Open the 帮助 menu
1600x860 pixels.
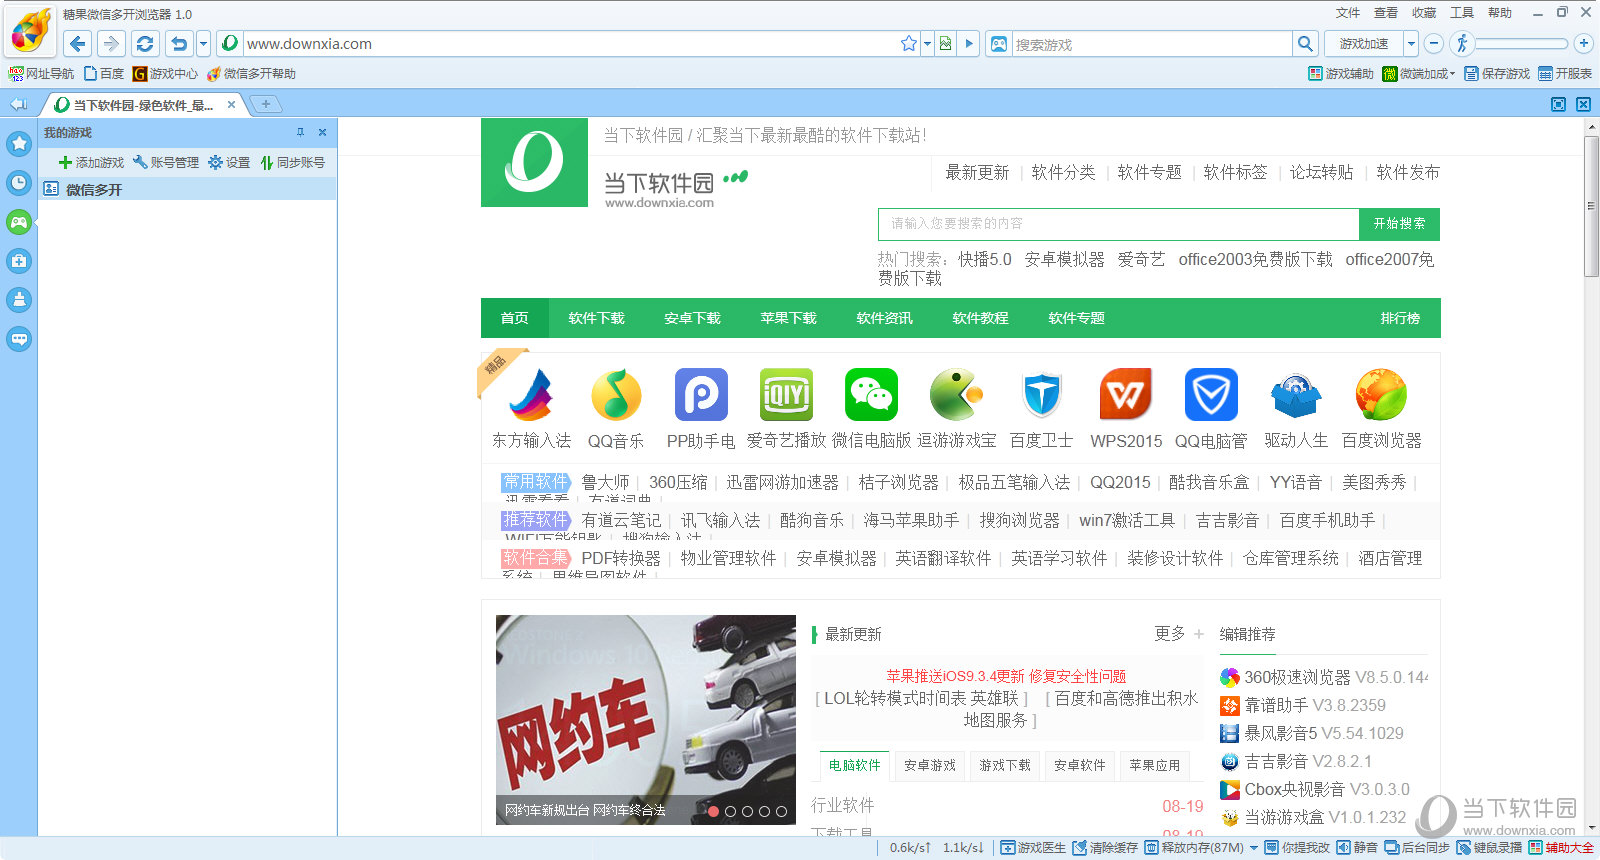pos(1500,13)
